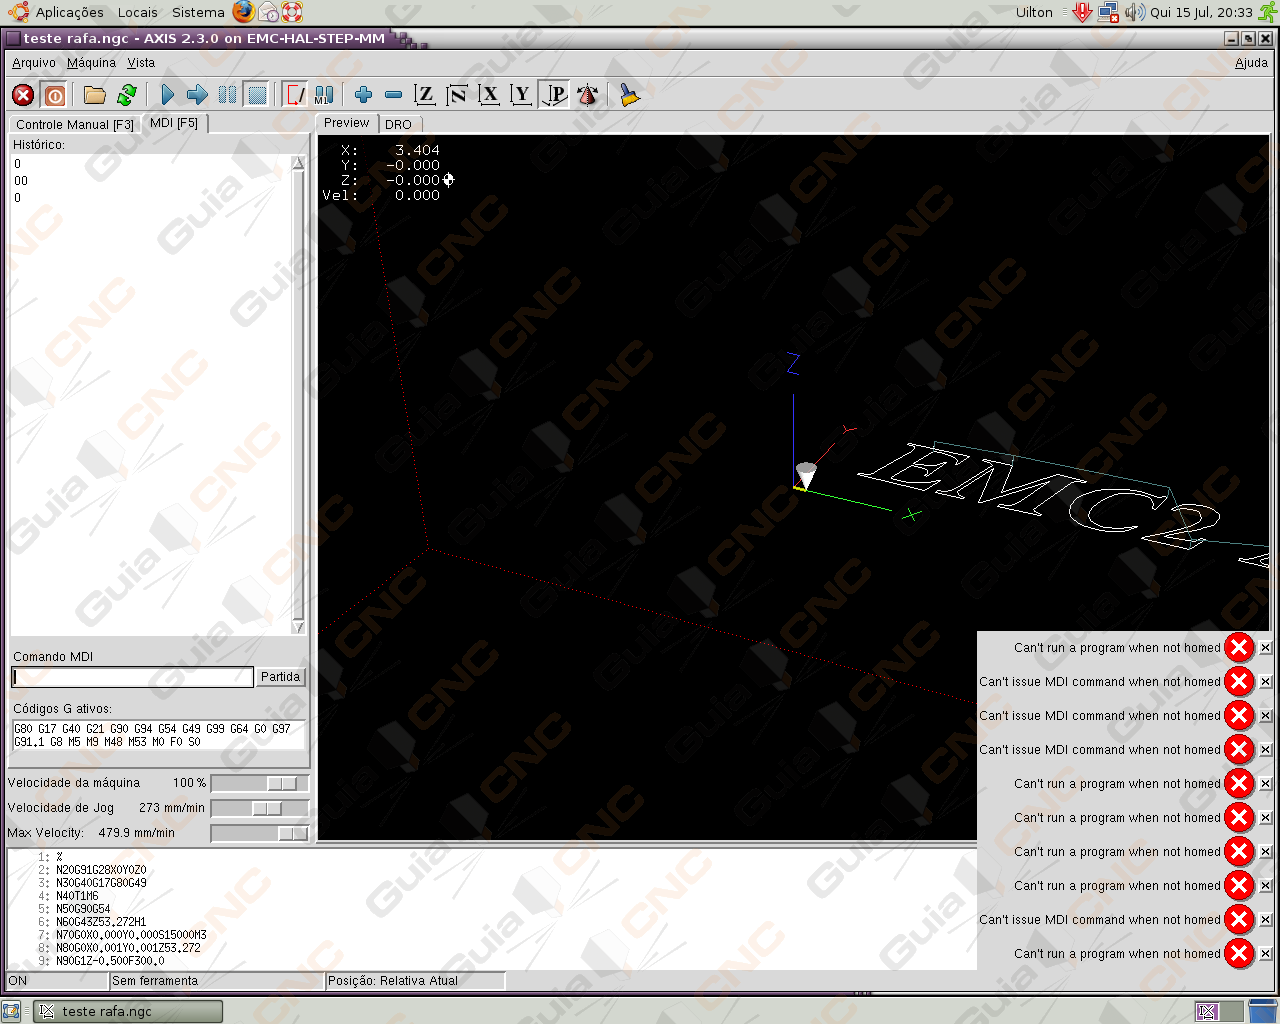This screenshot has height=1024, width=1280.
Task: Clear live plot with the broom icon
Action: click(x=628, y=95)
